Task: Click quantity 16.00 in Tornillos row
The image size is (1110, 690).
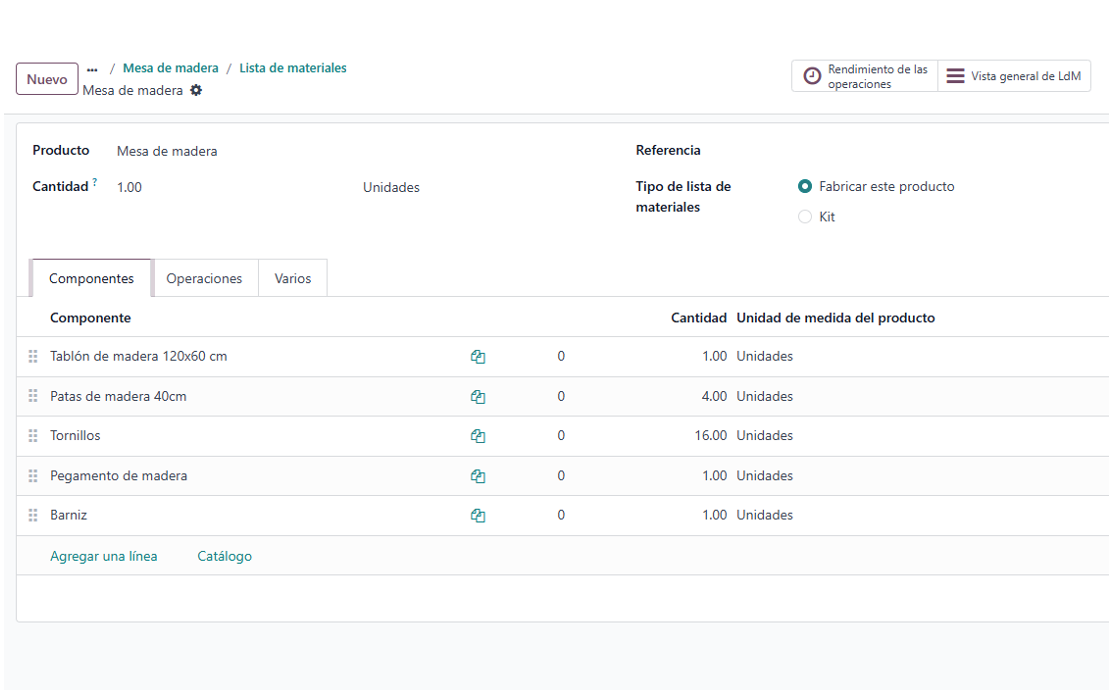Action: 711,435
